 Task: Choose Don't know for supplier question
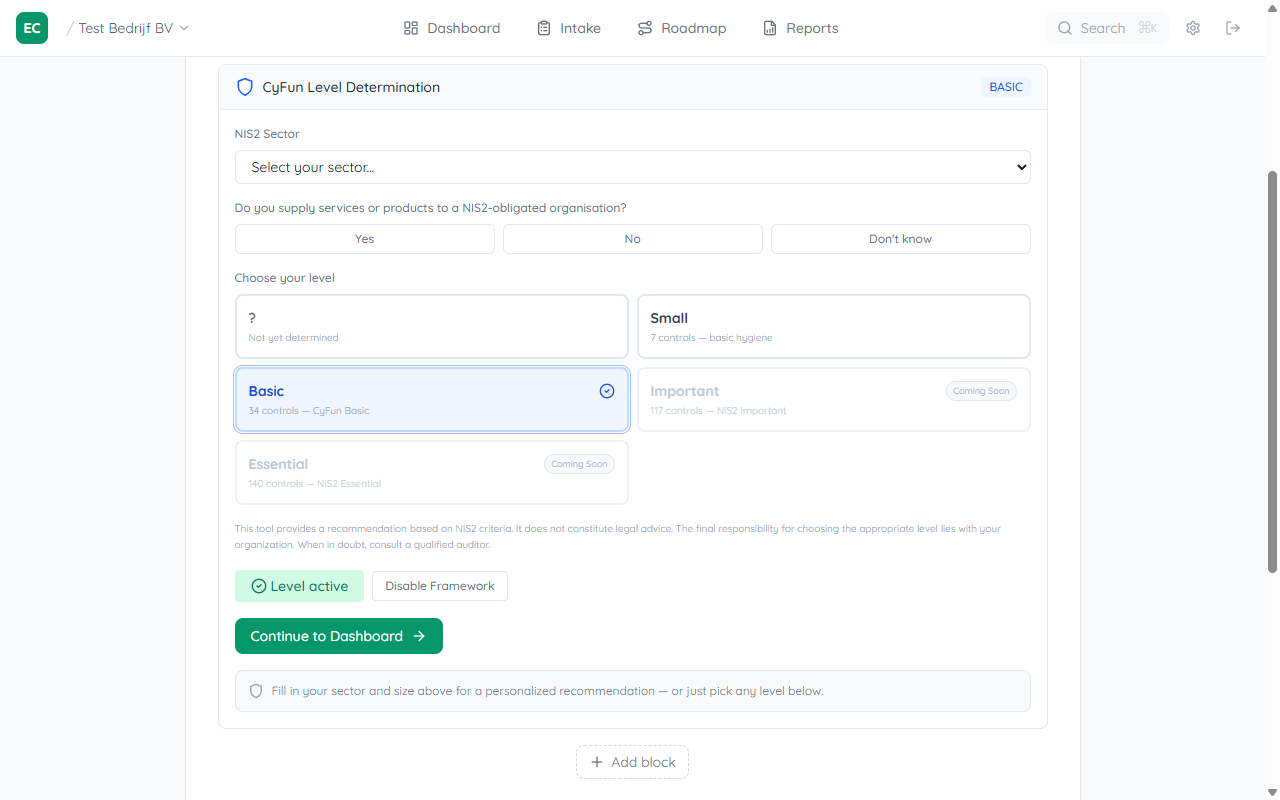pyautogui.click(x=900, y=239)
